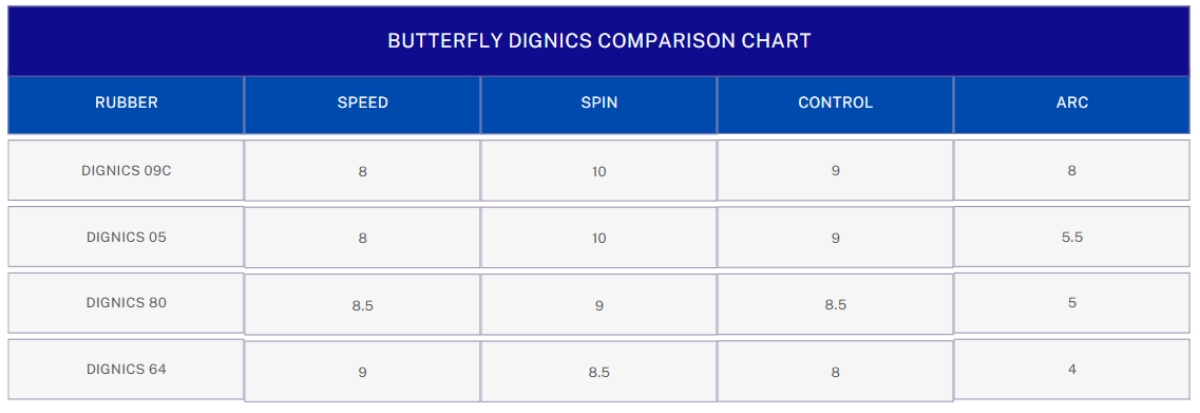This screenshot has width=1200, height=413.
Task: Click the DIGNICS 64 rubber name cell
Action: [x=126, y=369]
